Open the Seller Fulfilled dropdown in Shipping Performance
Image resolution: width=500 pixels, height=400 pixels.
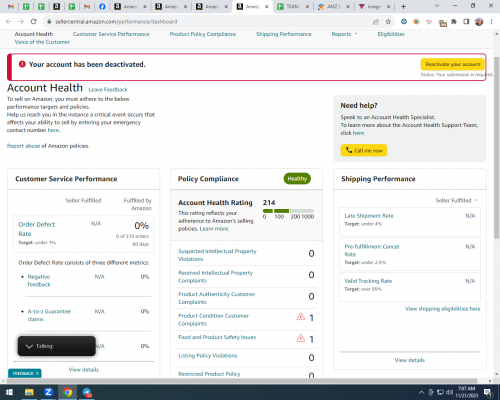pos(457,200)
